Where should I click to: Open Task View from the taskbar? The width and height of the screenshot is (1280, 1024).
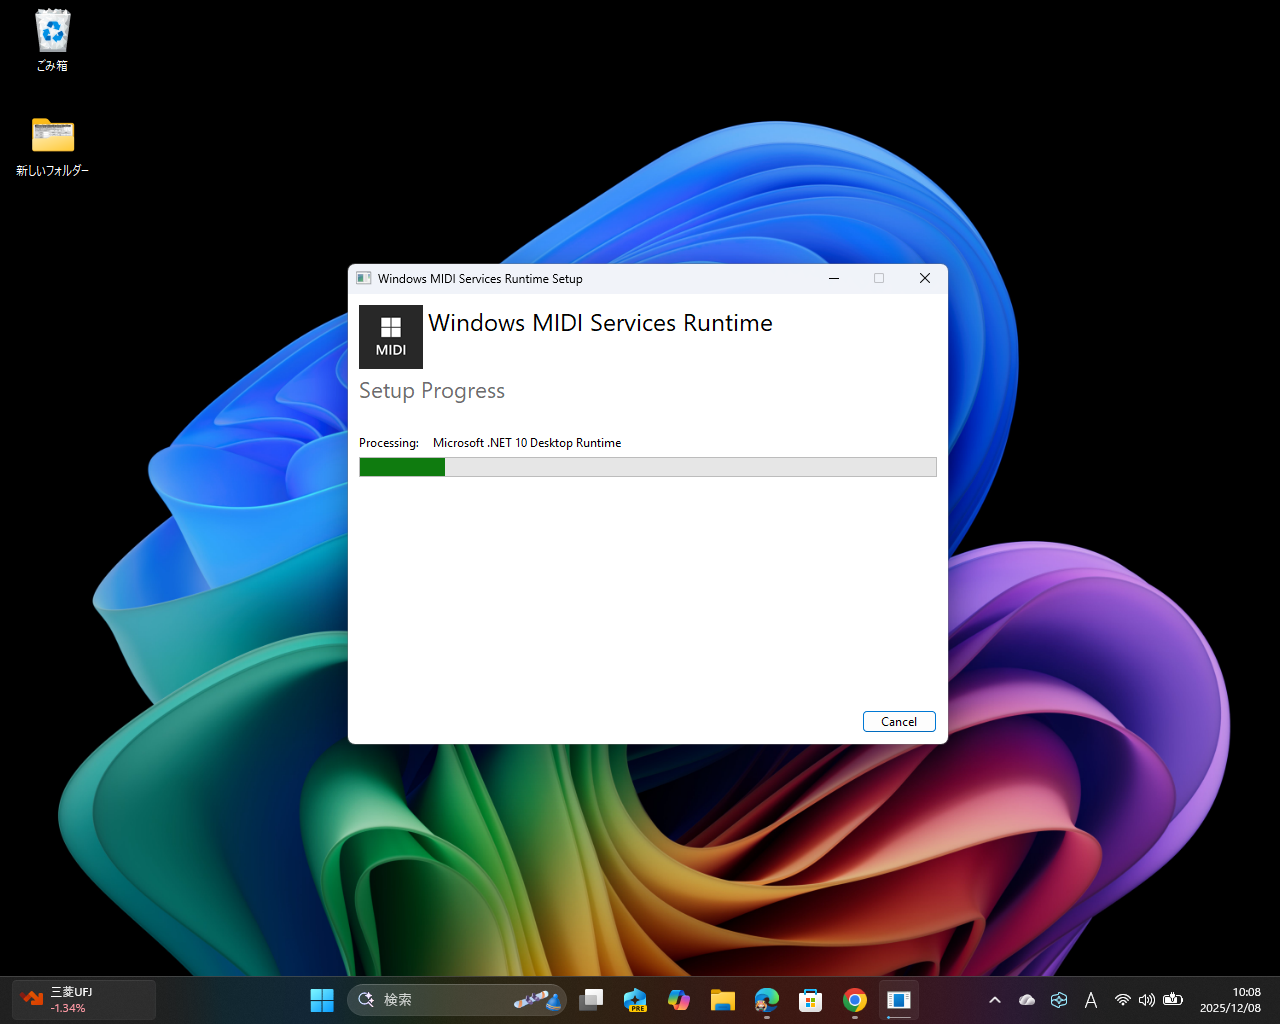[591, 1000]
